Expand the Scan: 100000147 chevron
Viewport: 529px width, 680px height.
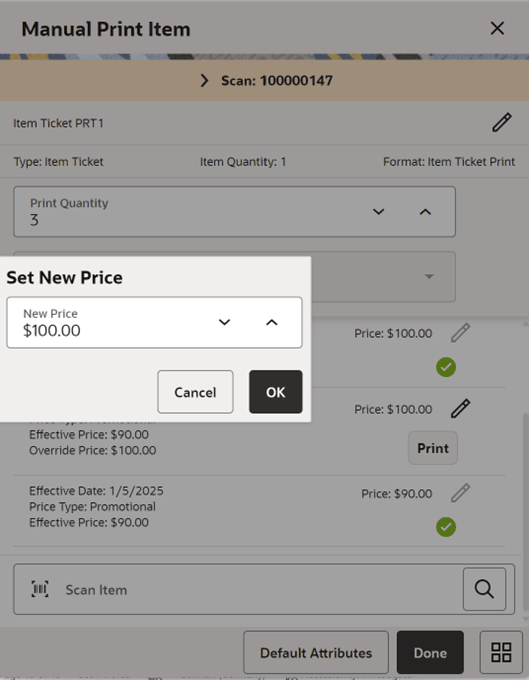click(204, 80)
